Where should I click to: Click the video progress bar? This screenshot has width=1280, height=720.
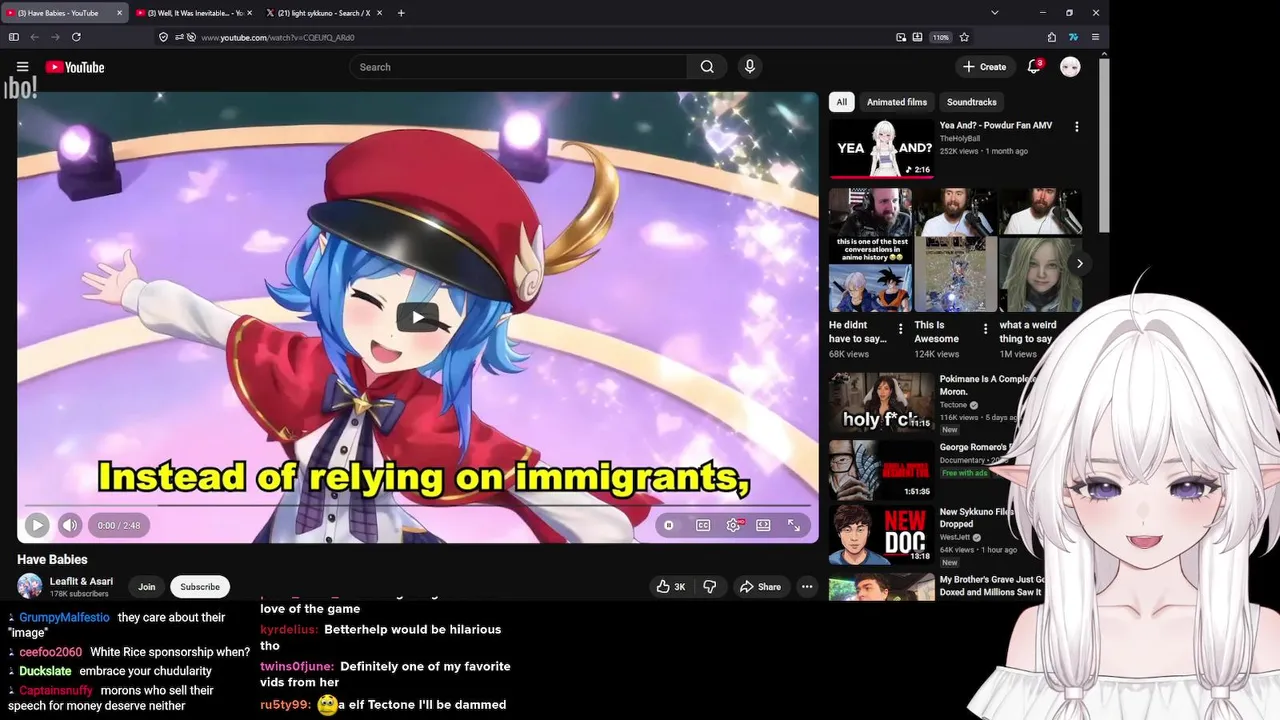(x=418, y=506)
